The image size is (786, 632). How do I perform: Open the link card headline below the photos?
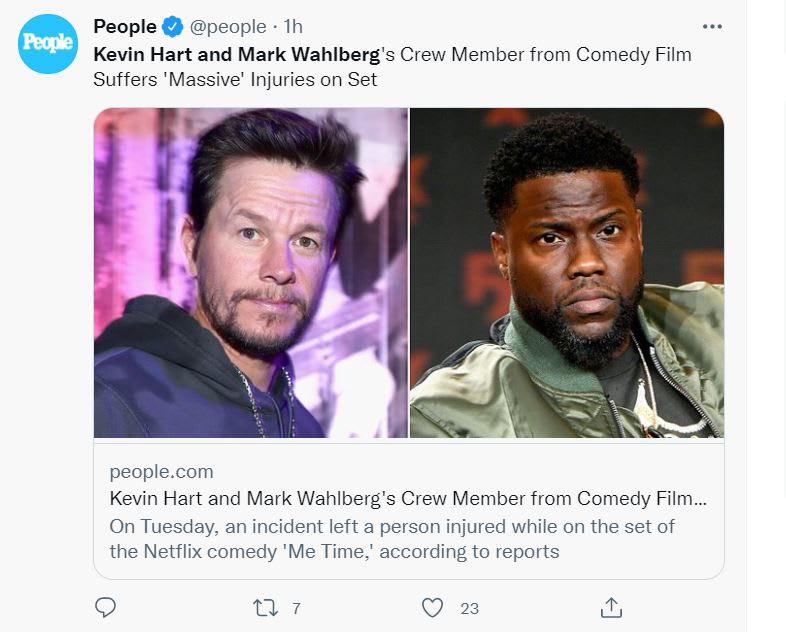point(408,499)
